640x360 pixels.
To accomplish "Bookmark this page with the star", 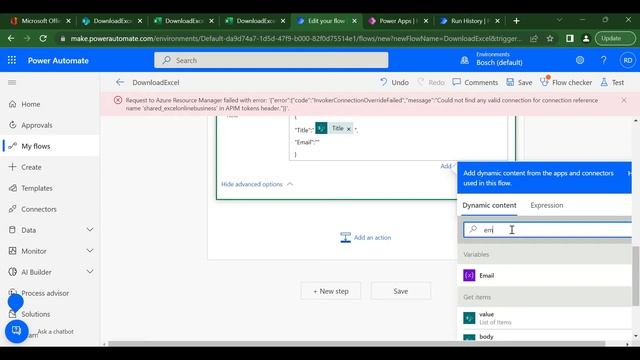I will [550, 38].
